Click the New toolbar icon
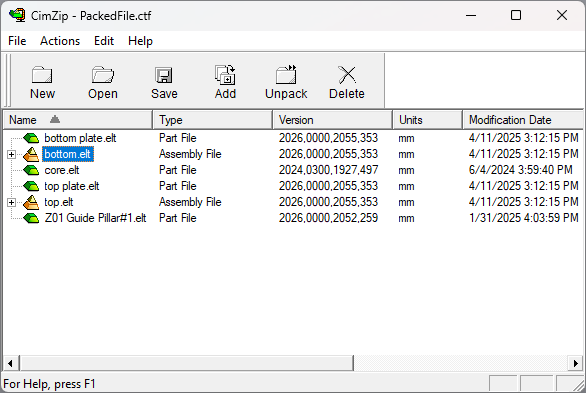 [x=42, y=75]
